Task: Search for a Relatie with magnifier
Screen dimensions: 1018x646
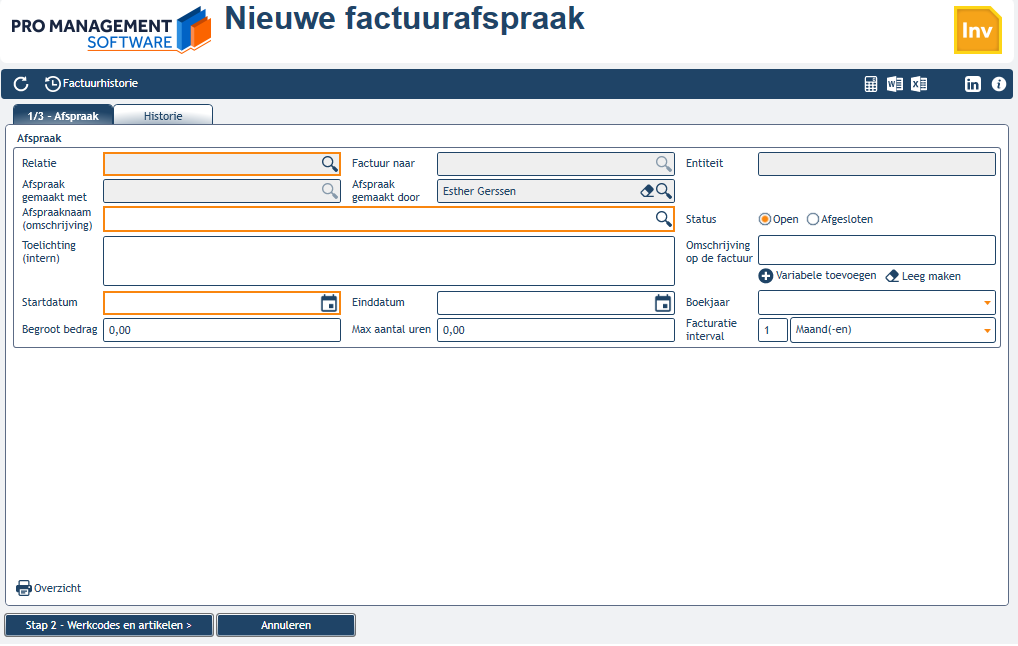Action: tap(330, 164)
